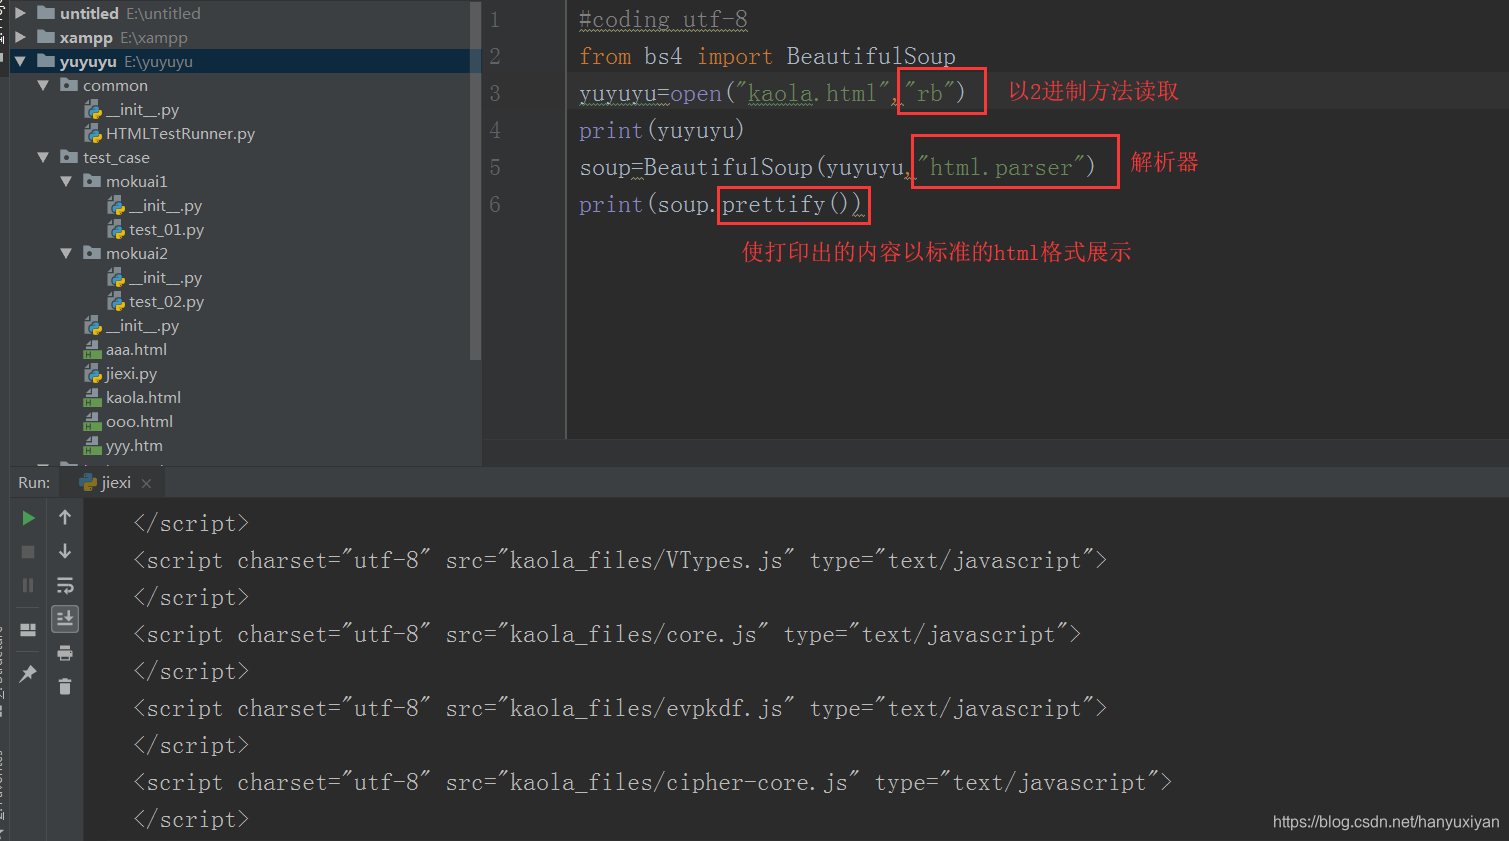Click VTypes.js script line in output
The height and width of the screenshot is (841, 1509).
(620, 560)
